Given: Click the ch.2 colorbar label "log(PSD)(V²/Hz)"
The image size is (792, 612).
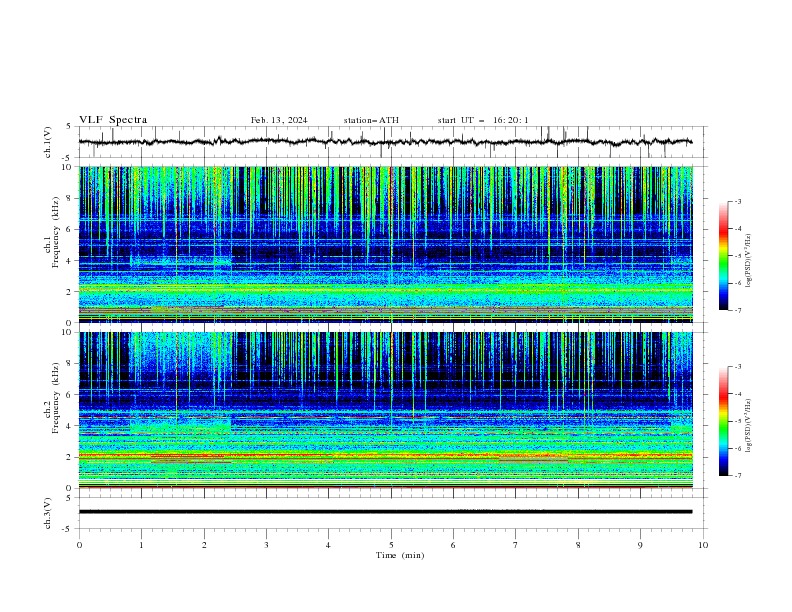Looking at the screenshot, I should point(749,426).
